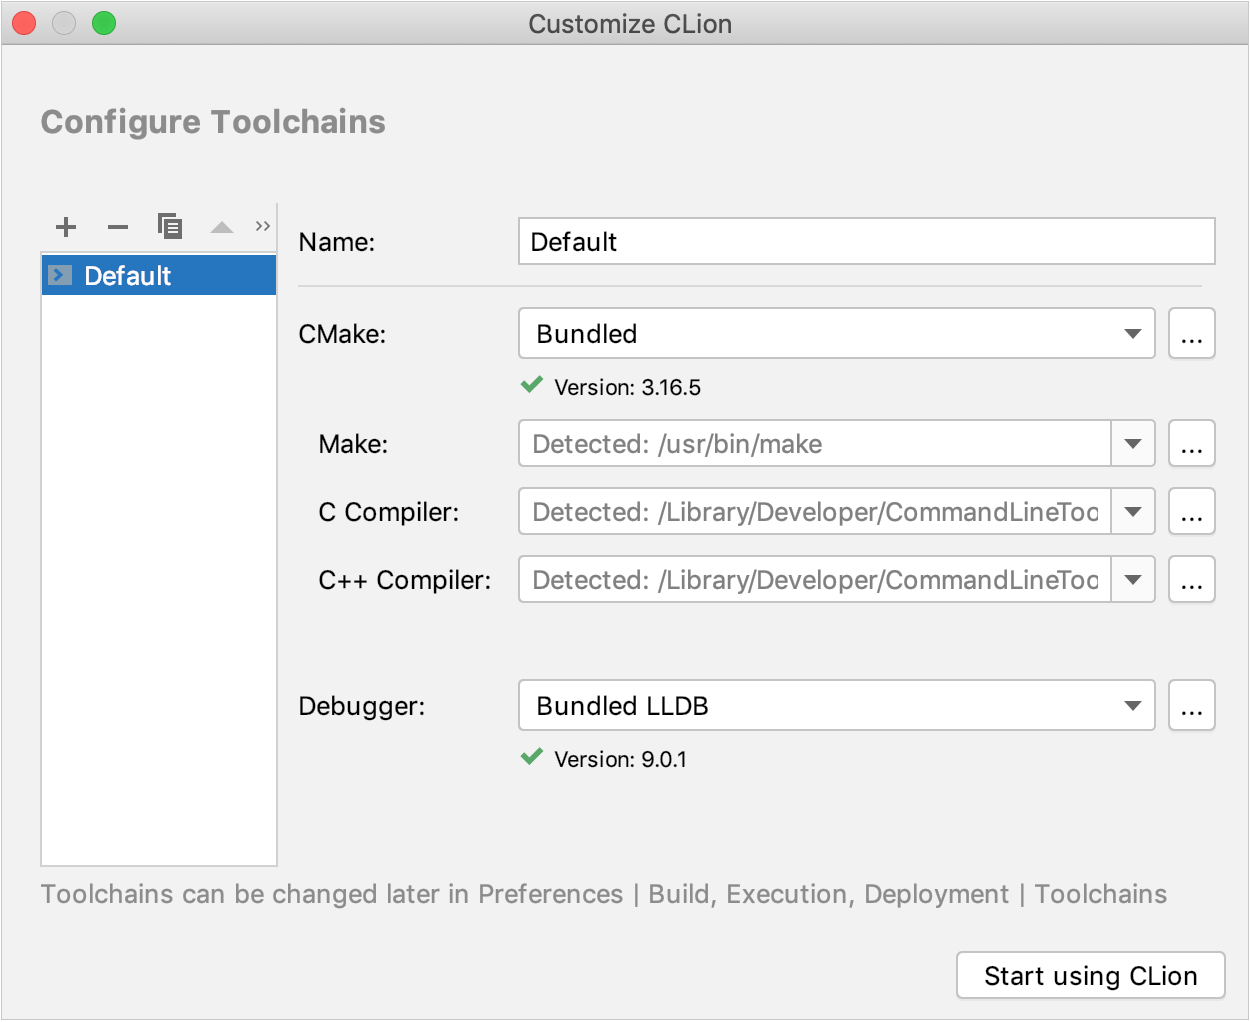Add a new toolchain with the plus icon
The width and height of the screenshot is (1250, 1022).
[x=66, y=227]
